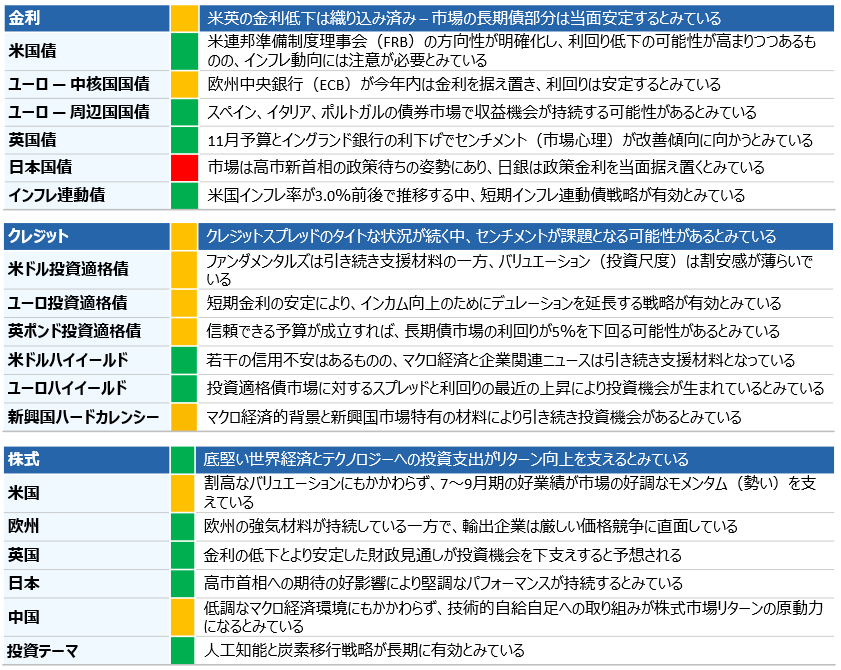The image size is (841, 670).
Task: Select the ユーロ投資適格債 row label
Action: coord(67,303)
